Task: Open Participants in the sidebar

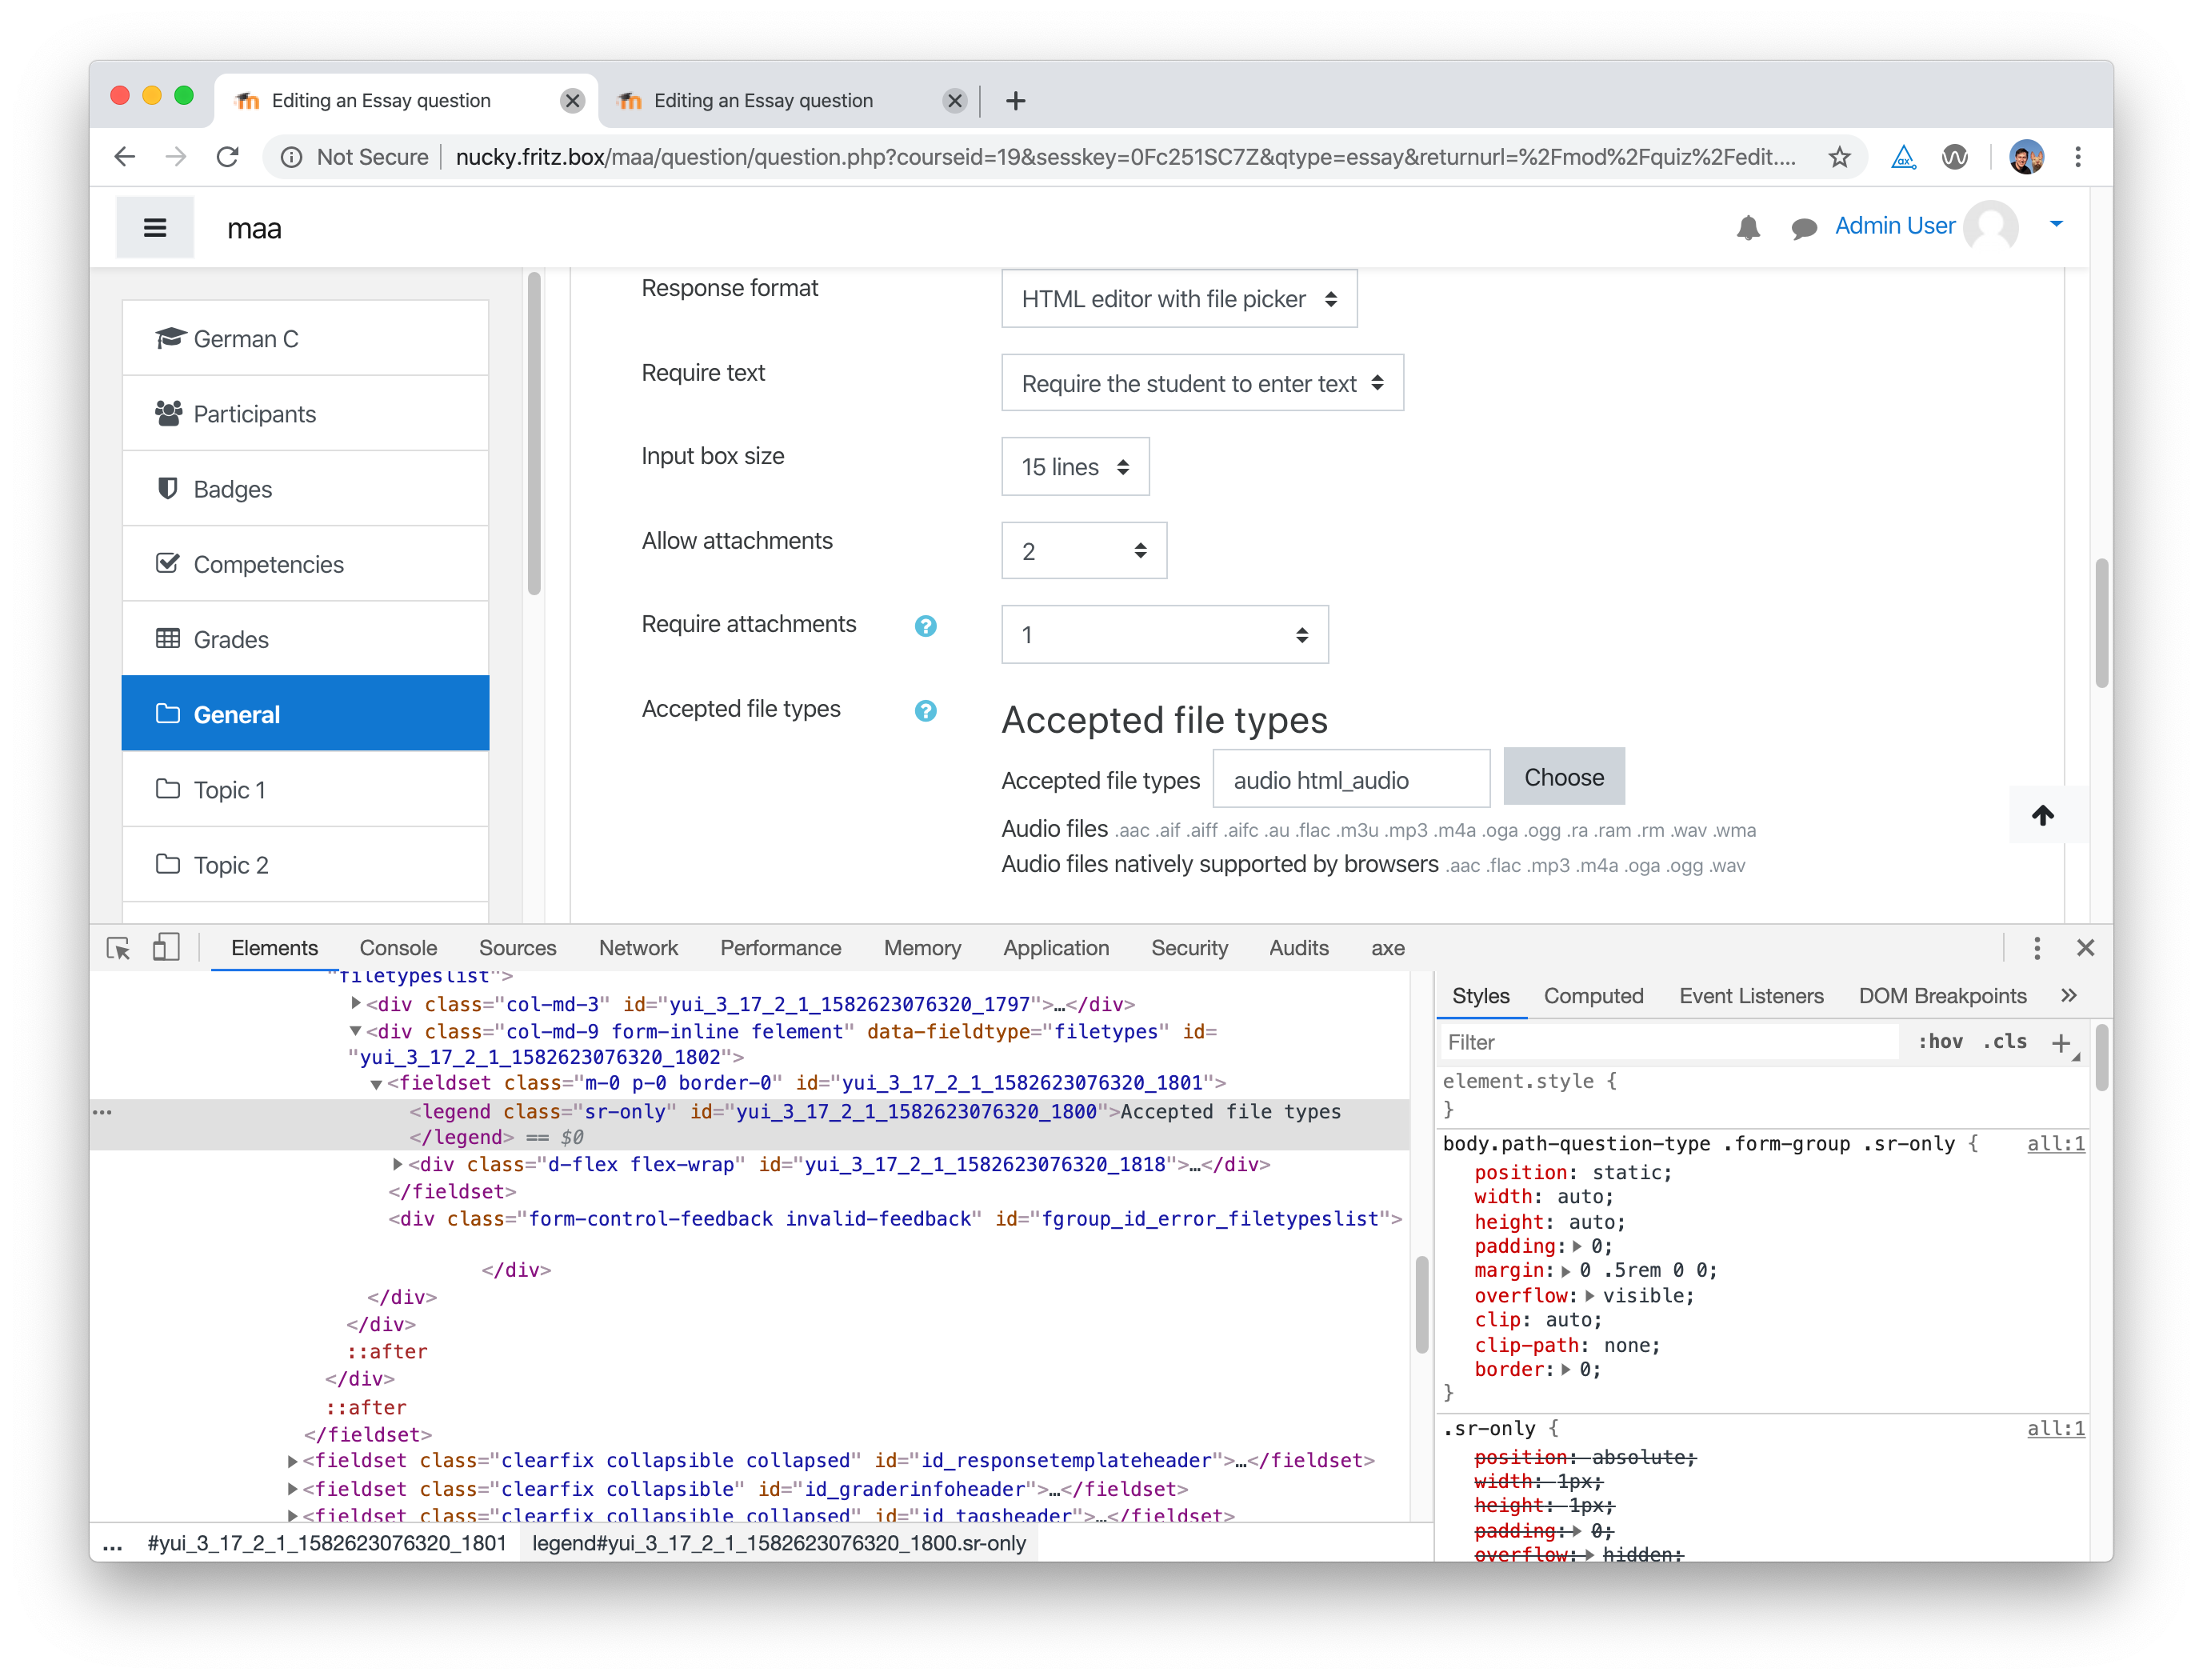Action: tap(305, 413)
